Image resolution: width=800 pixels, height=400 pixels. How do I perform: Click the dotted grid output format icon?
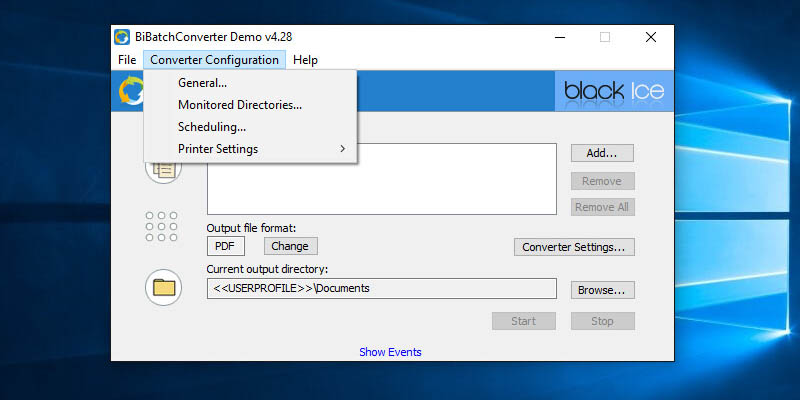tap(162, 226)
